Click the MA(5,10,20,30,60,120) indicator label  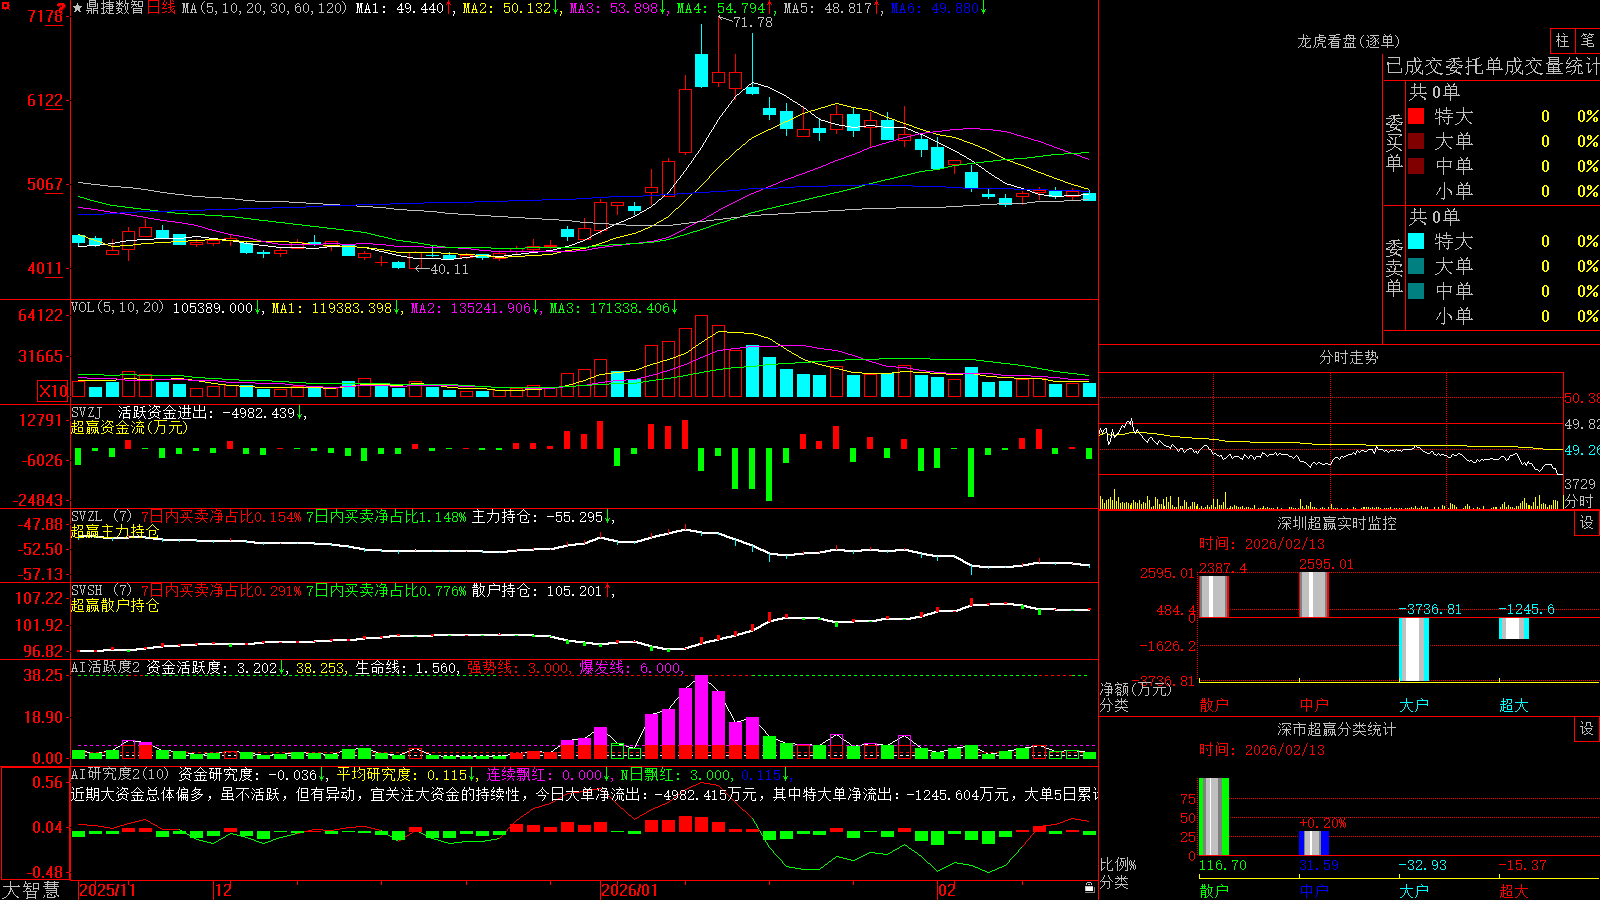(x=264, y=8)
